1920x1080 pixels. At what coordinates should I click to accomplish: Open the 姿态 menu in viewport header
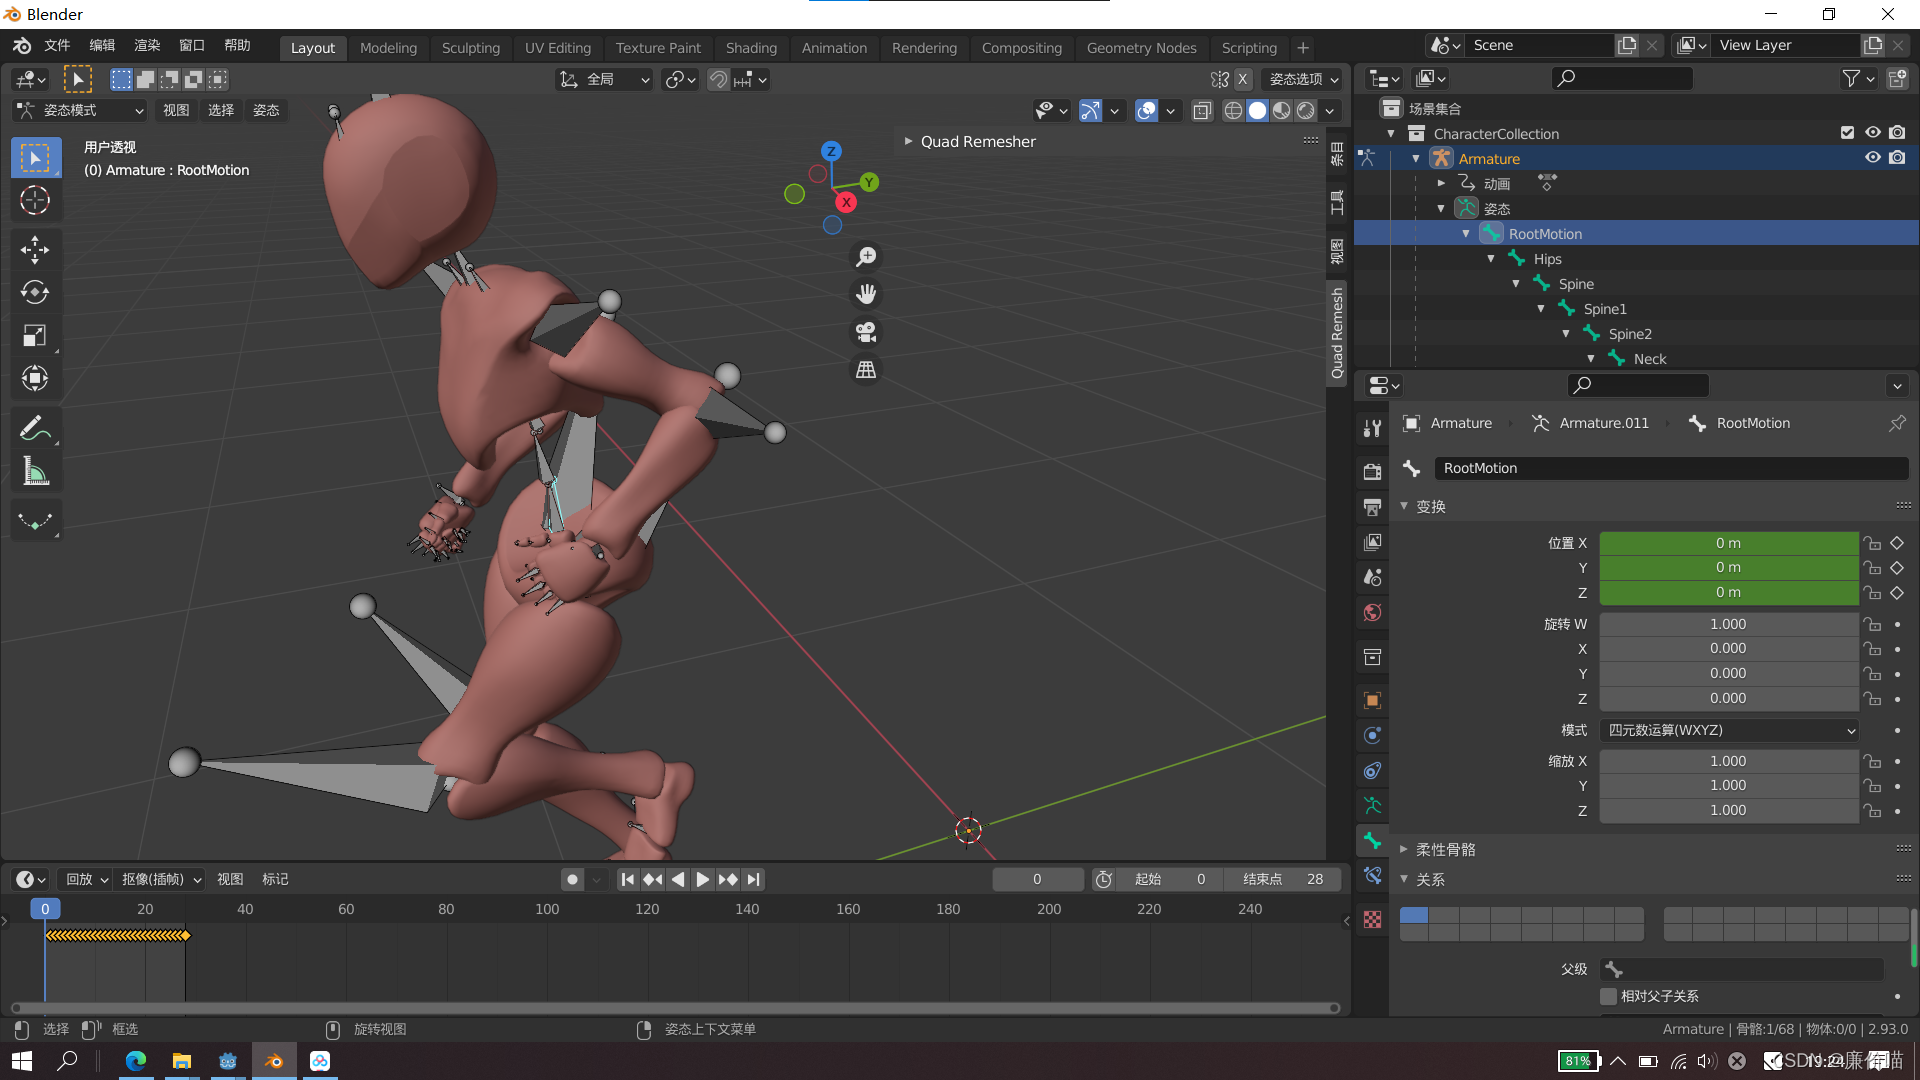click(266, 110)
